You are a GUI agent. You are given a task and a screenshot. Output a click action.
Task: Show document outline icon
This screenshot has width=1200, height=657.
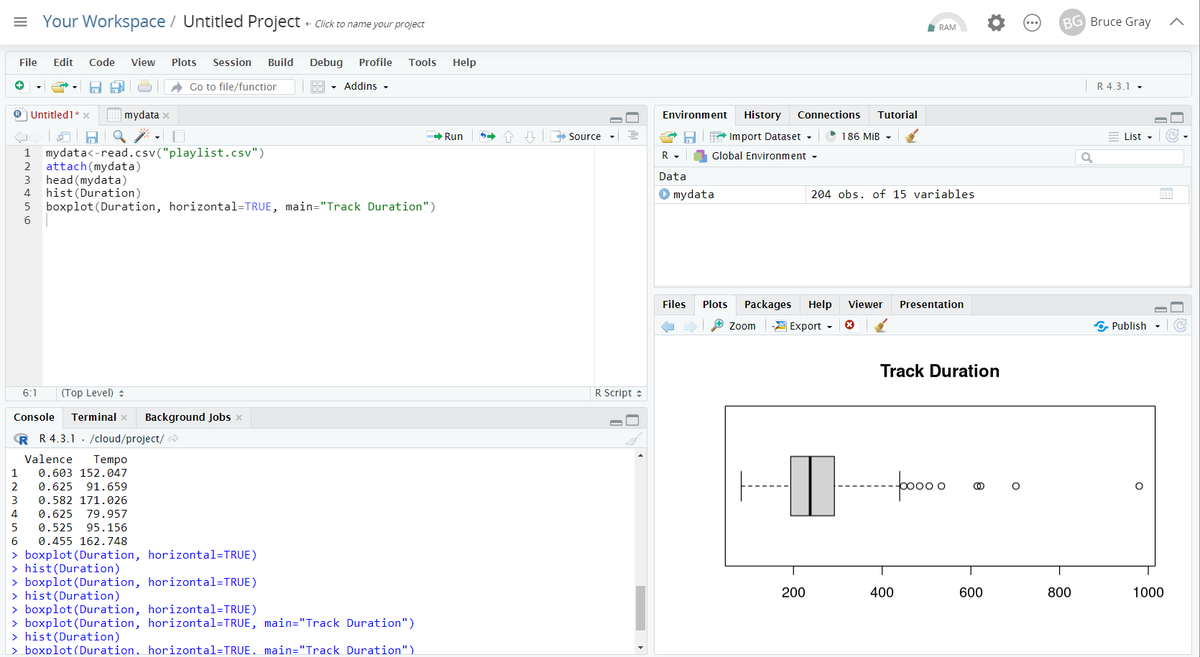[633, 136]
